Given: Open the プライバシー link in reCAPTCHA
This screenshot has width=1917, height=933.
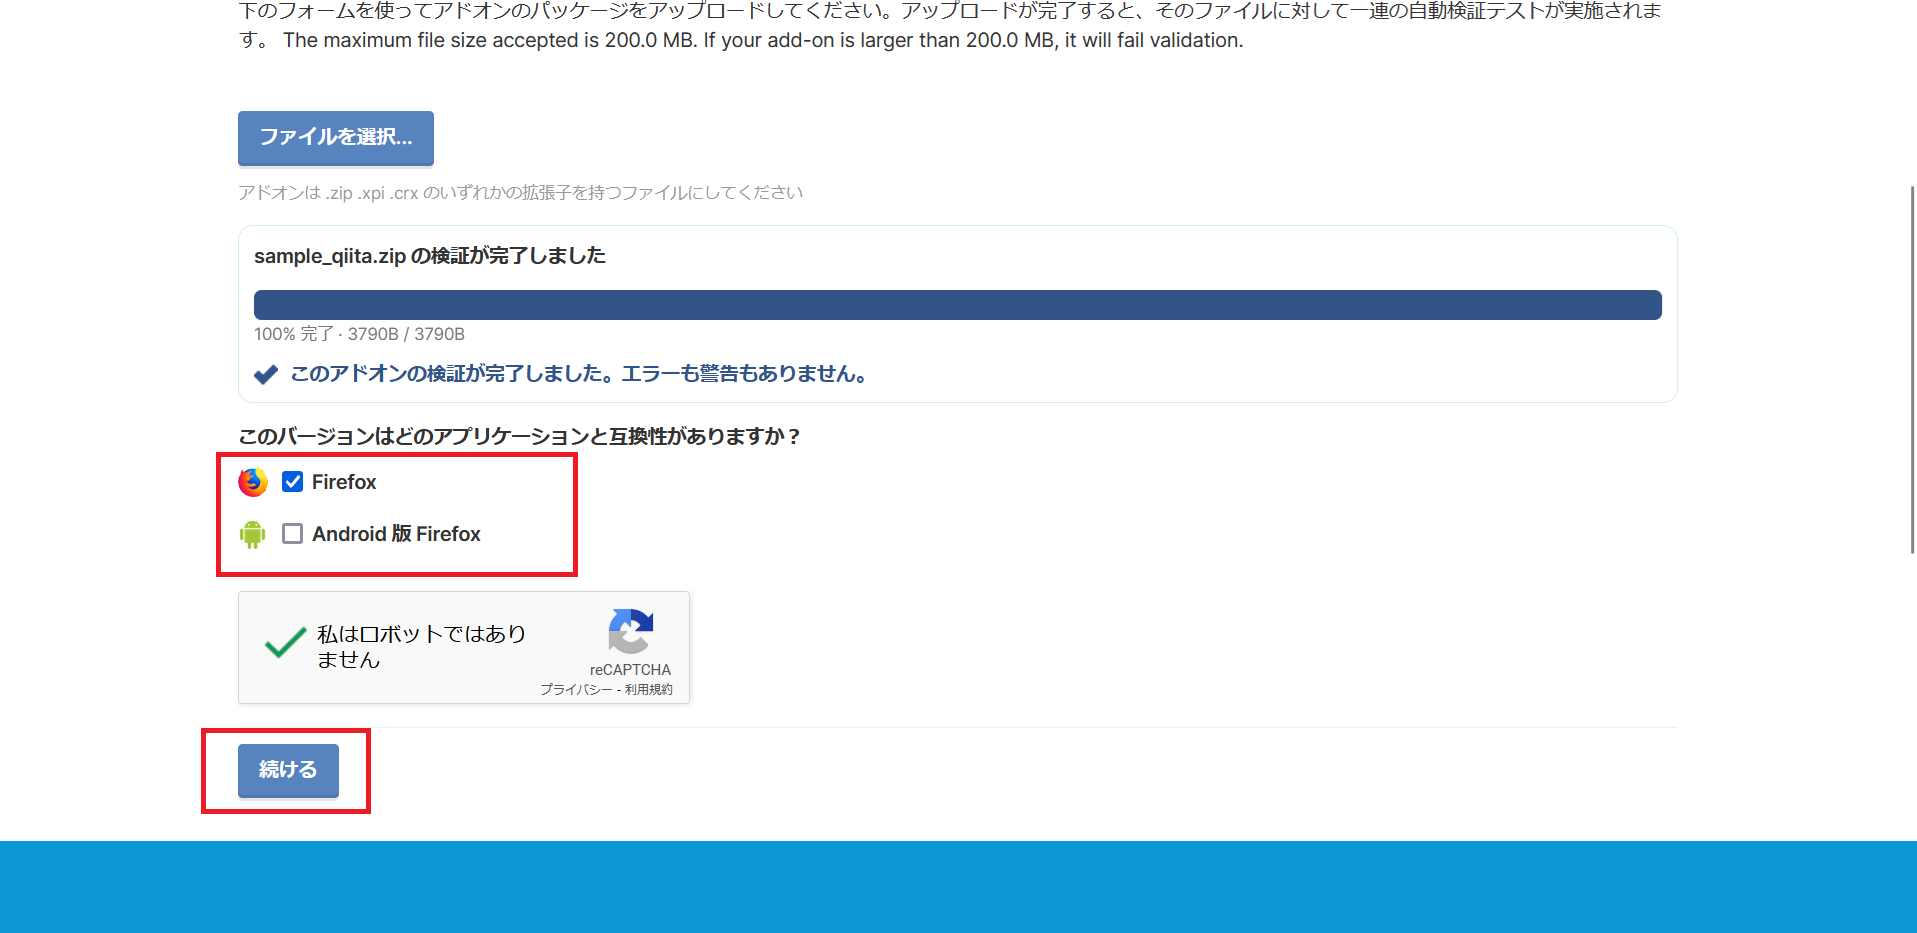Looking at the screenshot, I should tap(576, 690).
